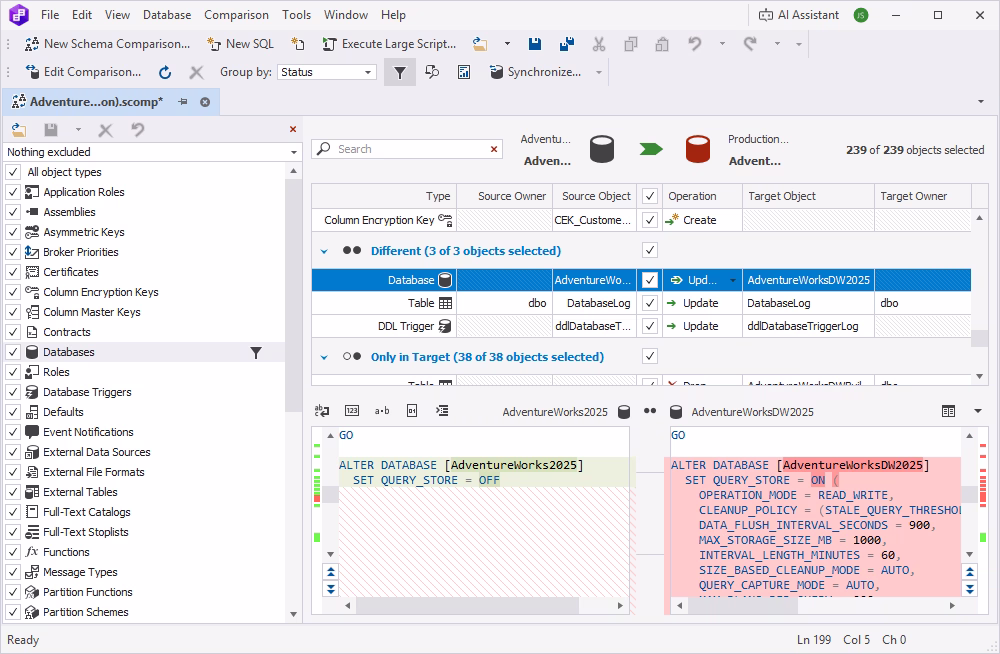The image size is (1000, 654).
Task: Open the Undo history dropdown arrow
Action: point(722,44)
